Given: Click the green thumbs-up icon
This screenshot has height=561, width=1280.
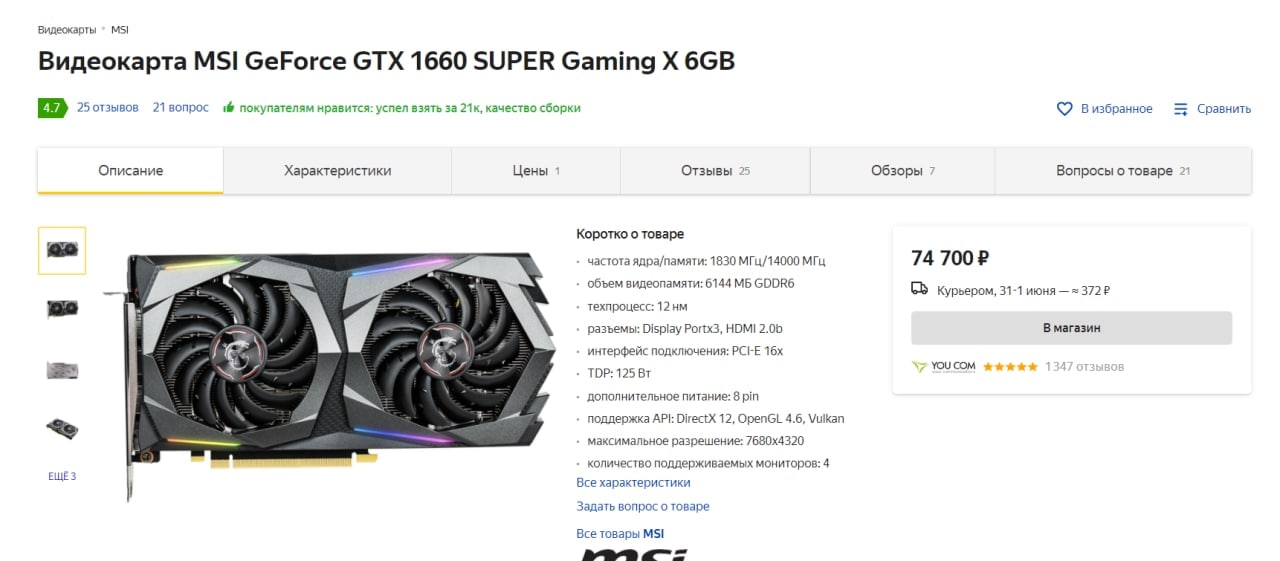Looking at the screenshot, I should pos(228,108).
